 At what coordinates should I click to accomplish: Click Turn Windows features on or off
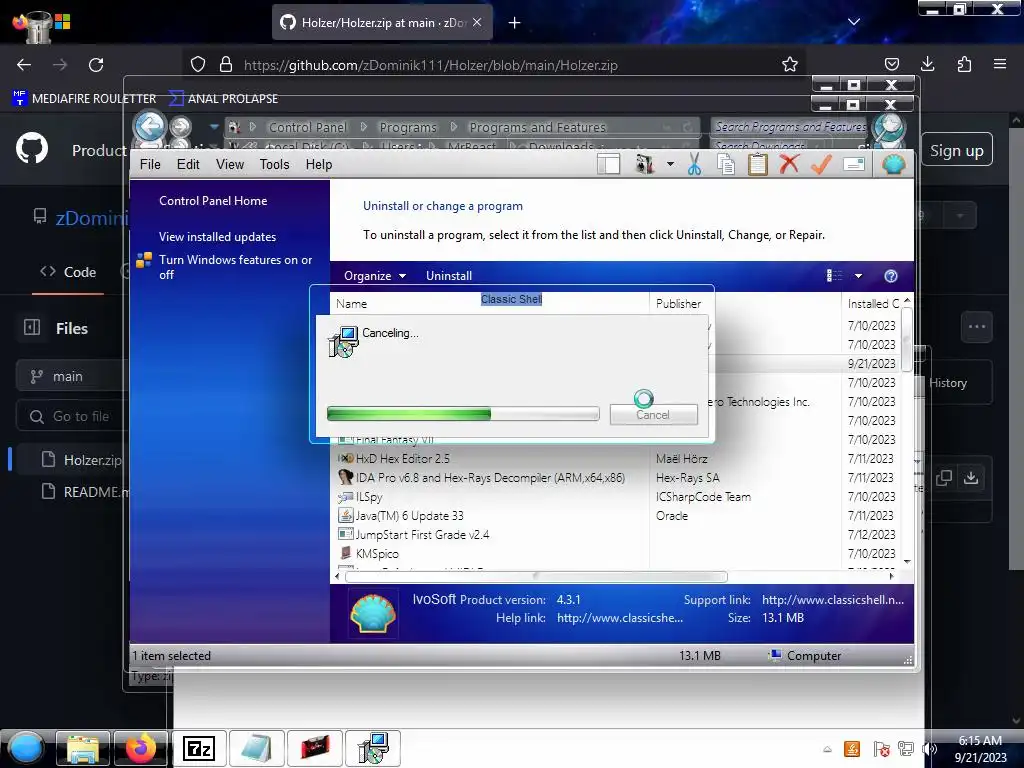coord(235,267)
